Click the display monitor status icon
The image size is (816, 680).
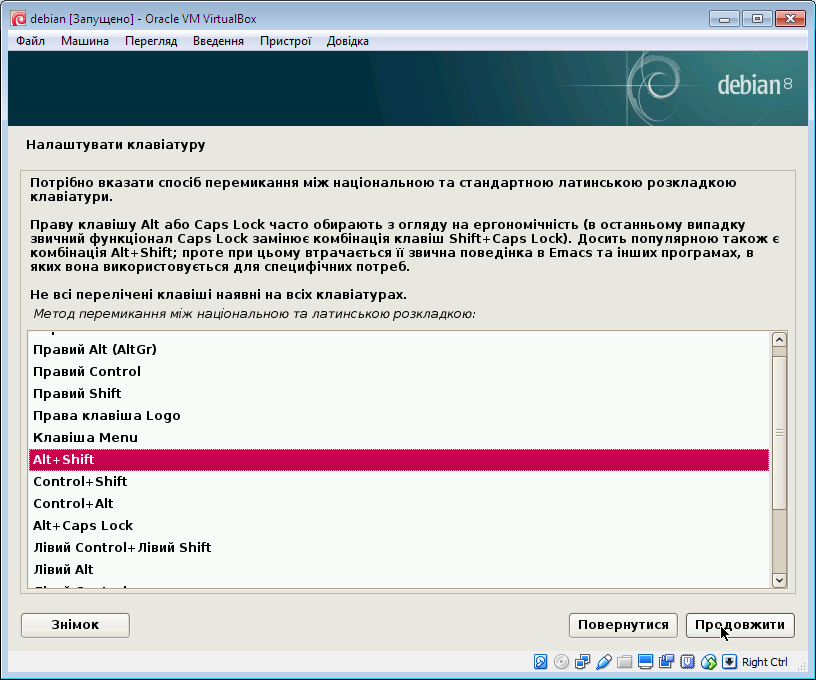646,662
